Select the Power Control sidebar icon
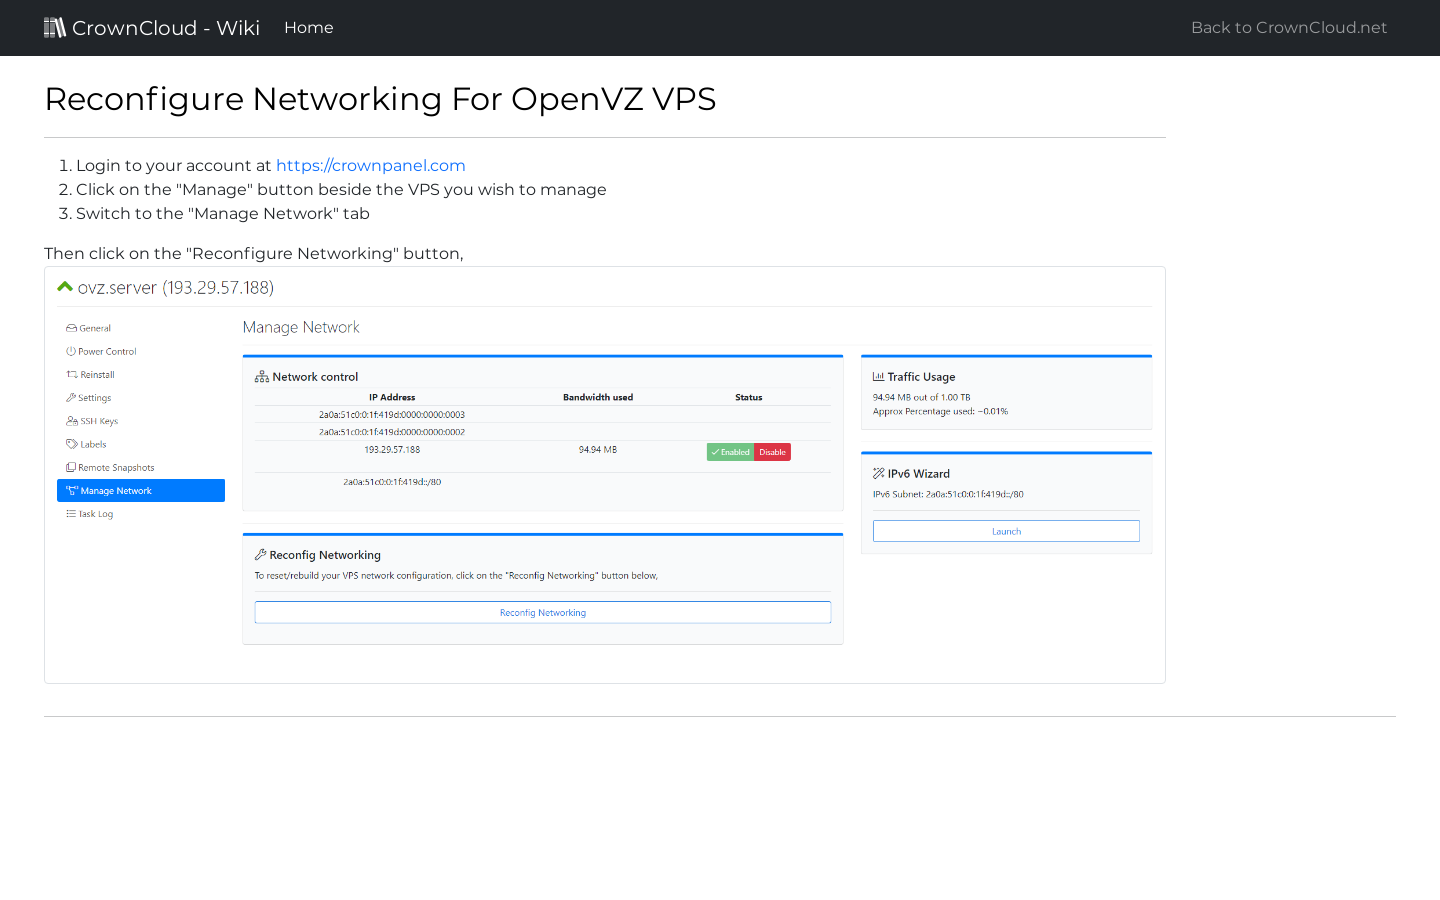1440x900 pixels. click(x=69, y=351)
